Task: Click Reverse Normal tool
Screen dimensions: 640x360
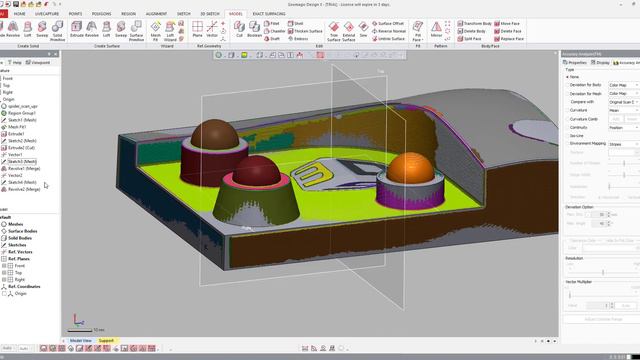Action: tap(389, 31)
